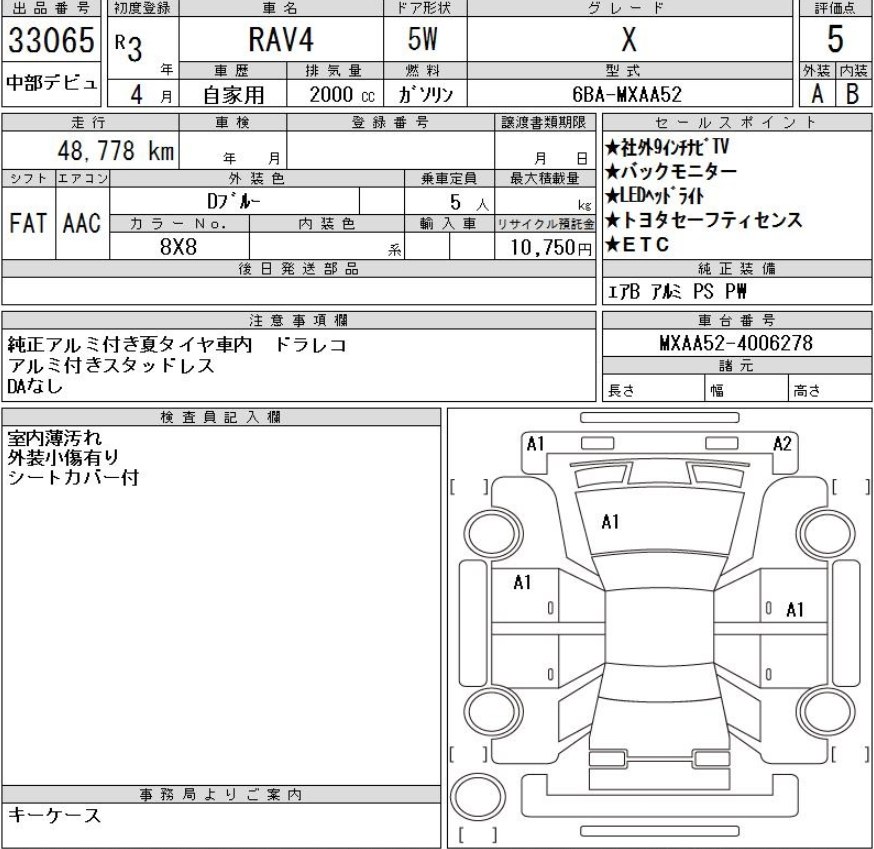Select the interior grade B

click(x=852, y=94)
